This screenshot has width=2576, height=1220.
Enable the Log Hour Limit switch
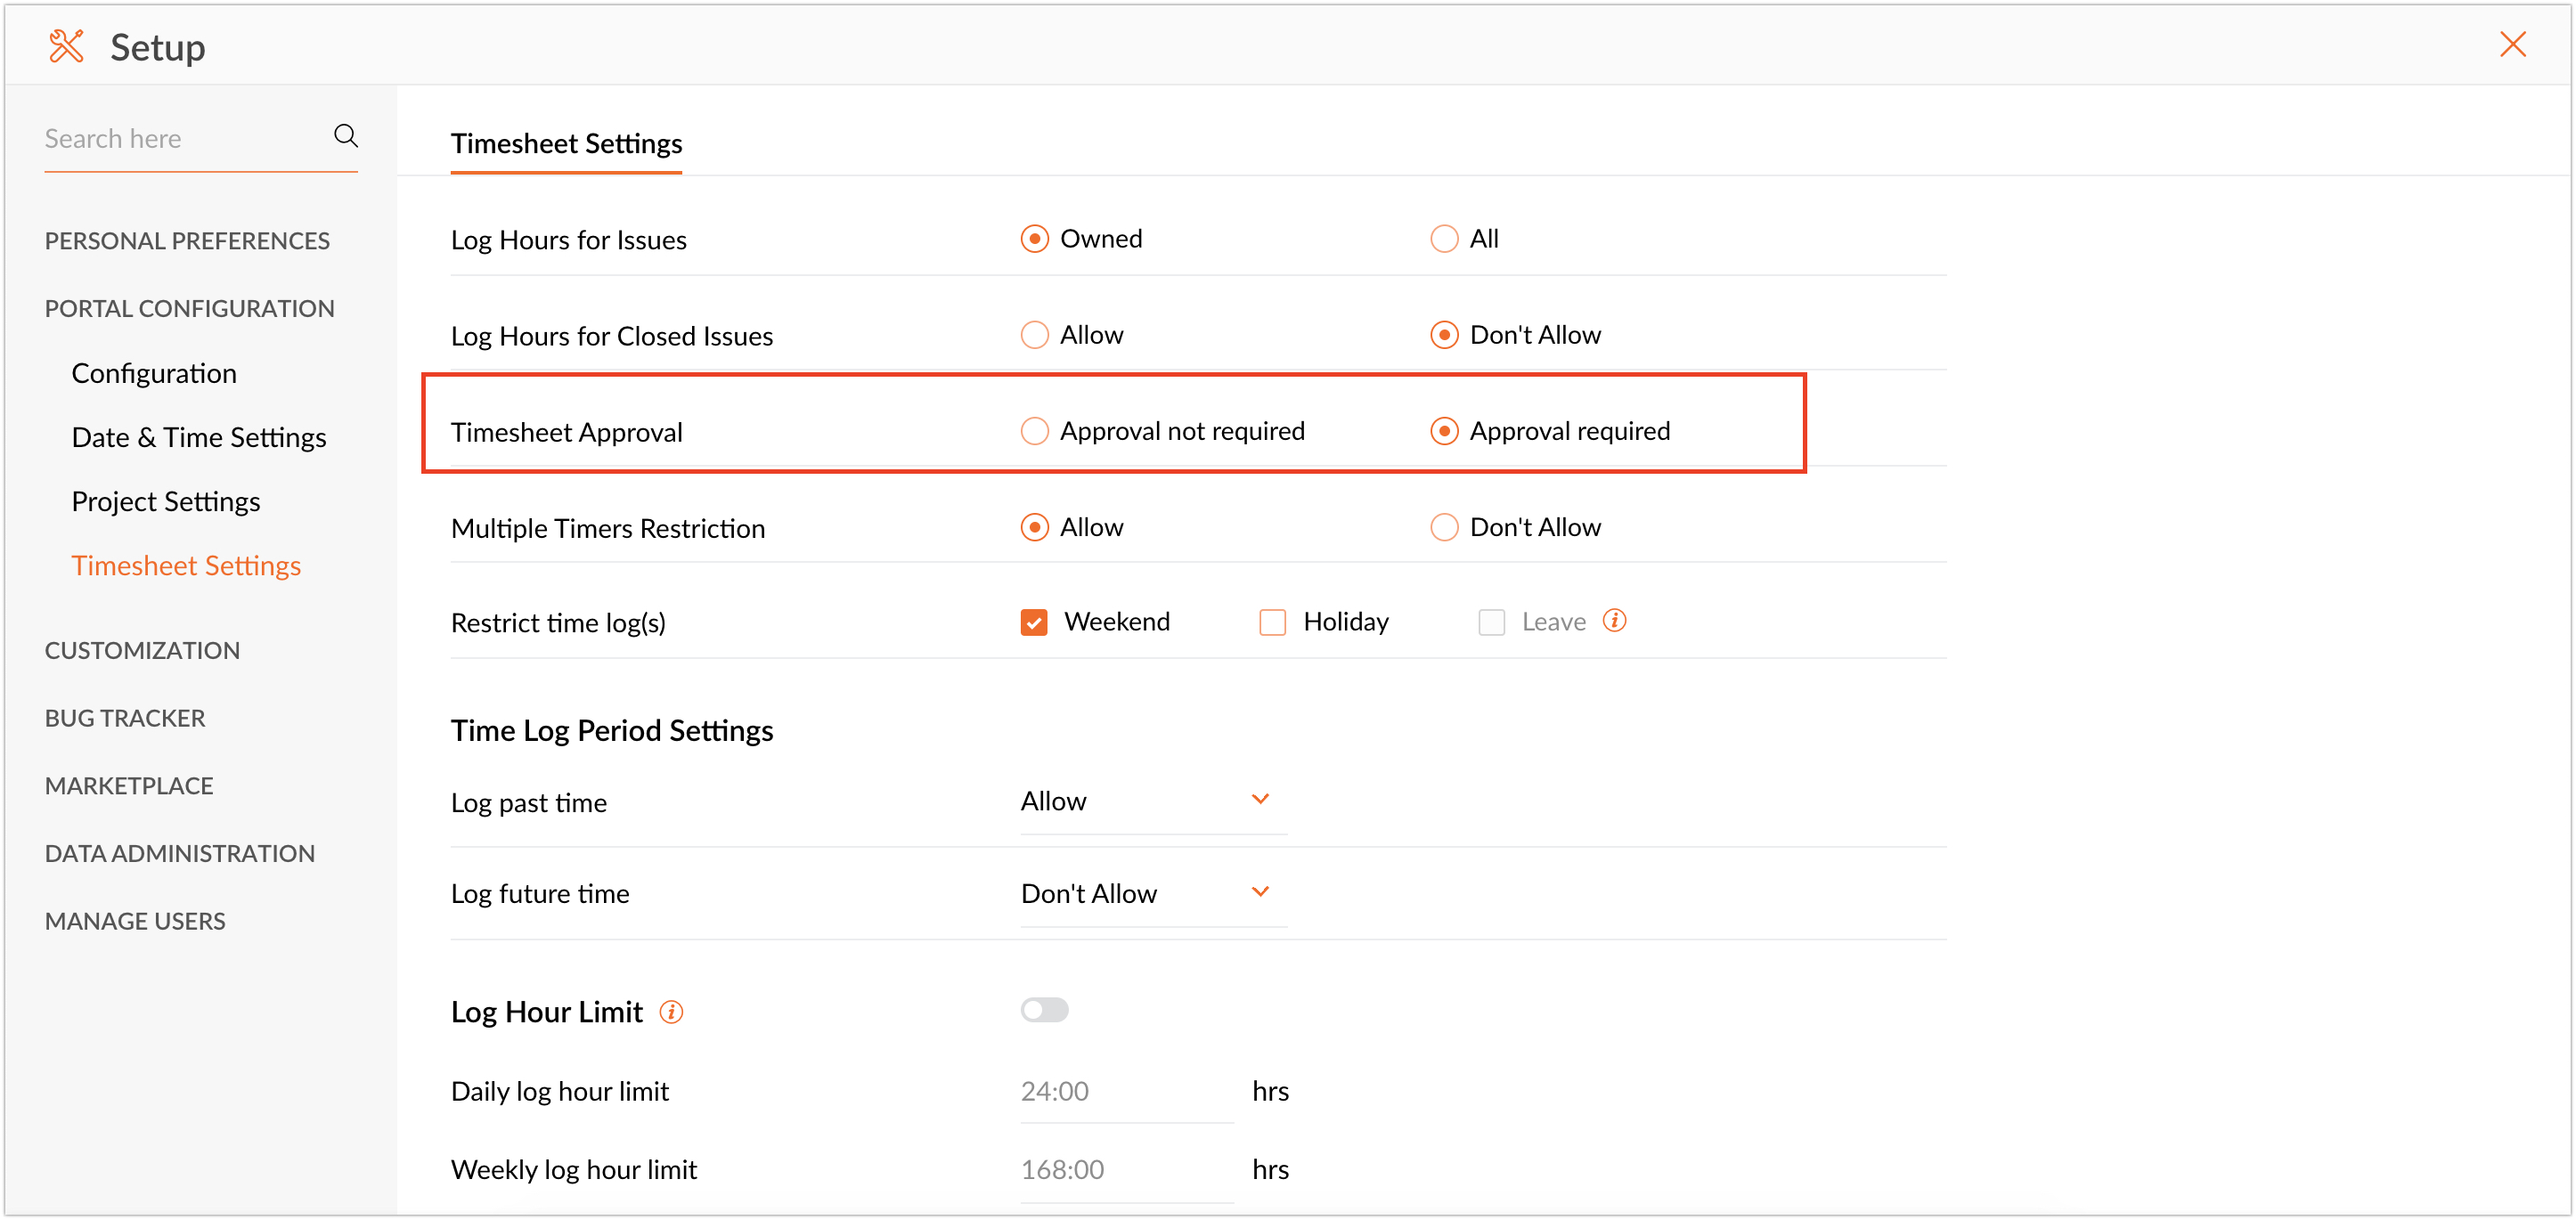(1044, 1010)
